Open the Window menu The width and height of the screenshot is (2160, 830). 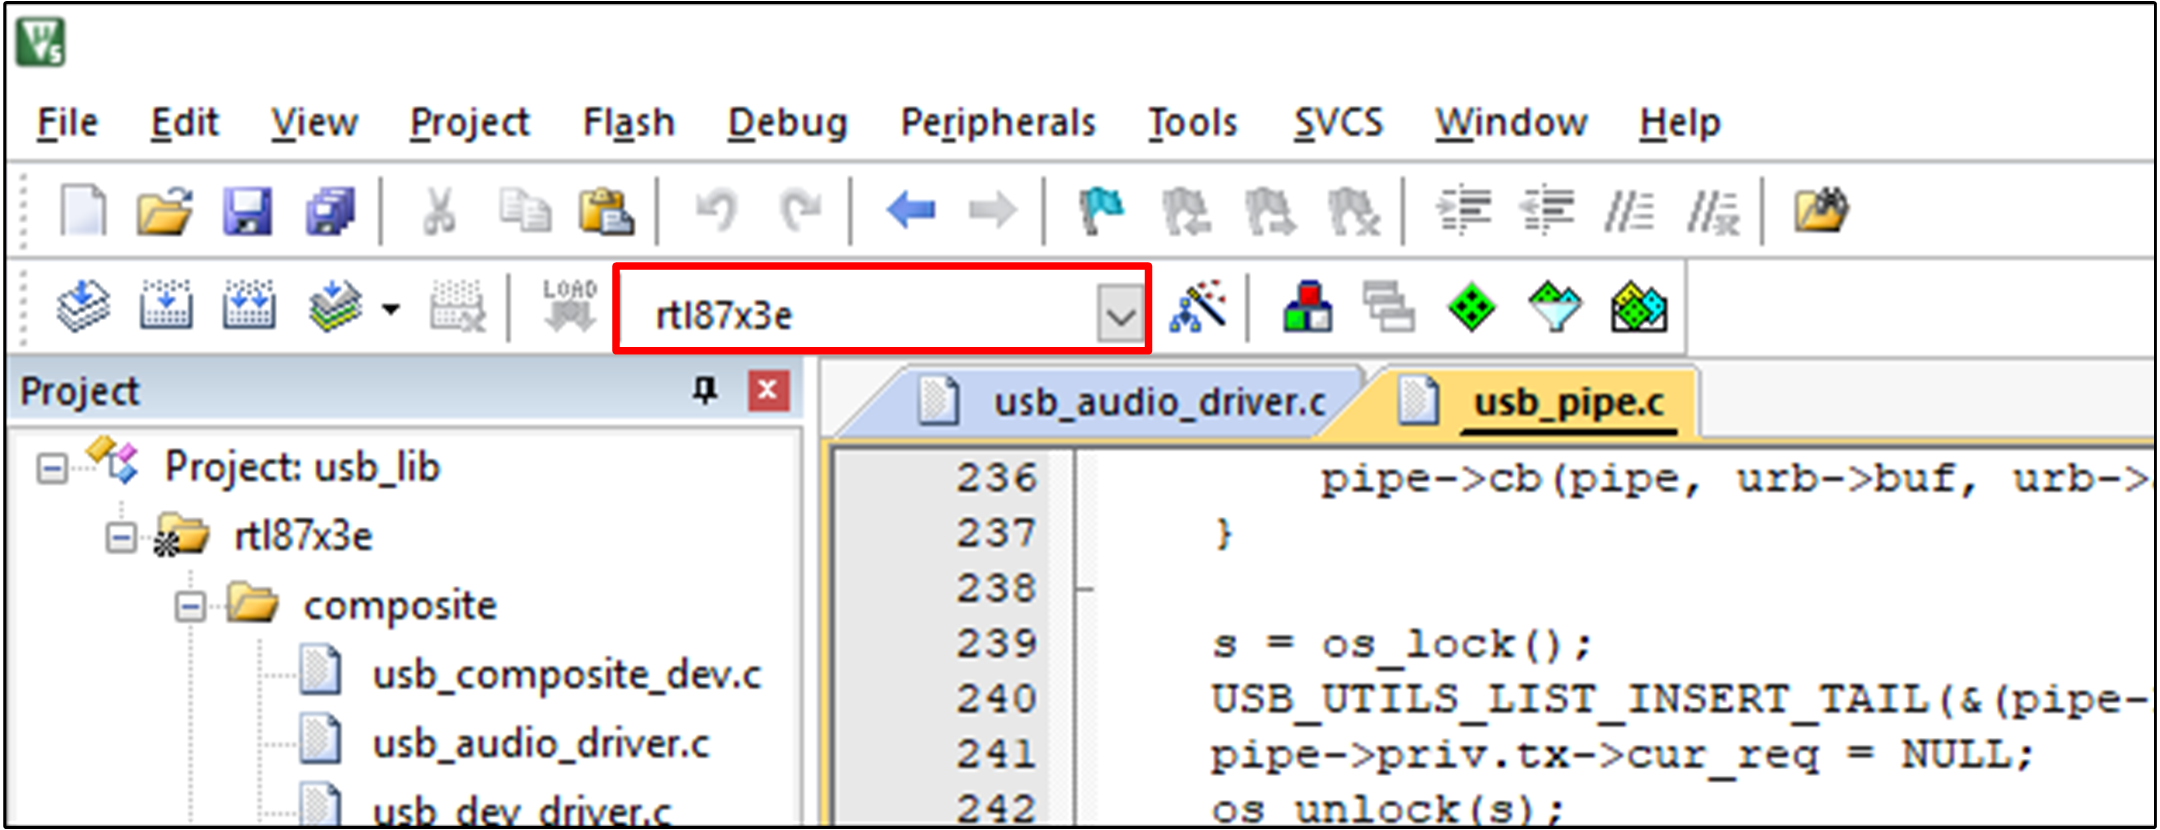(1511, 123)
